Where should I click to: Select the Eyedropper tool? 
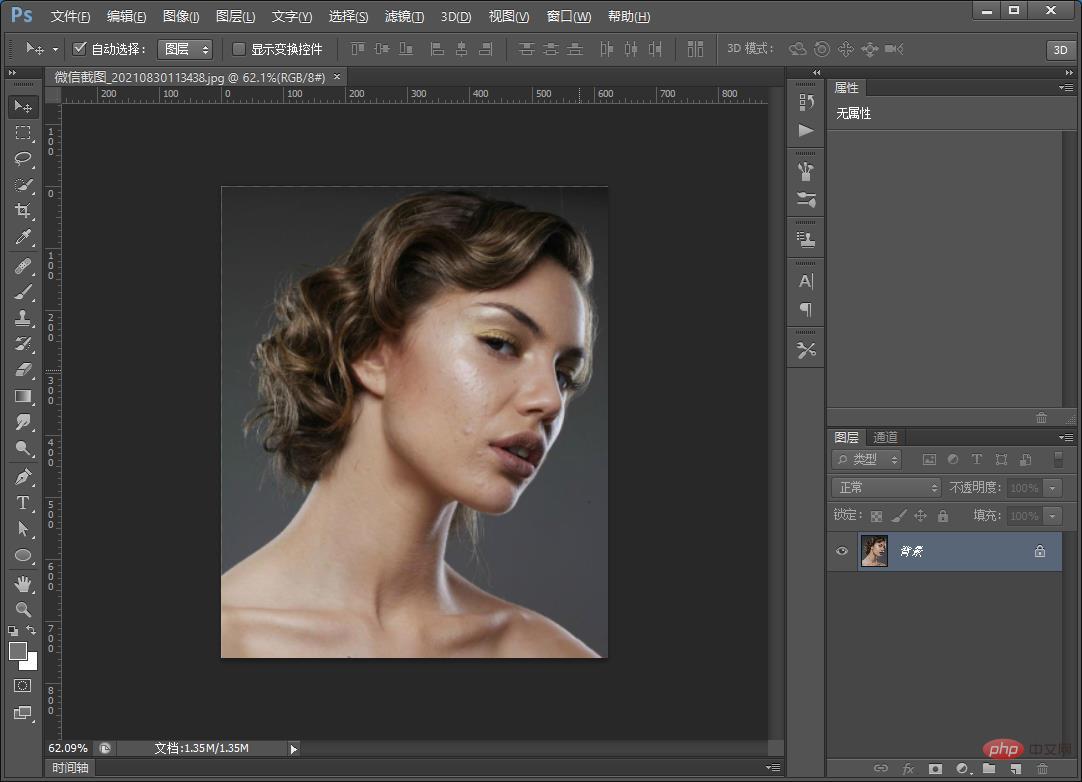point(23,238)
